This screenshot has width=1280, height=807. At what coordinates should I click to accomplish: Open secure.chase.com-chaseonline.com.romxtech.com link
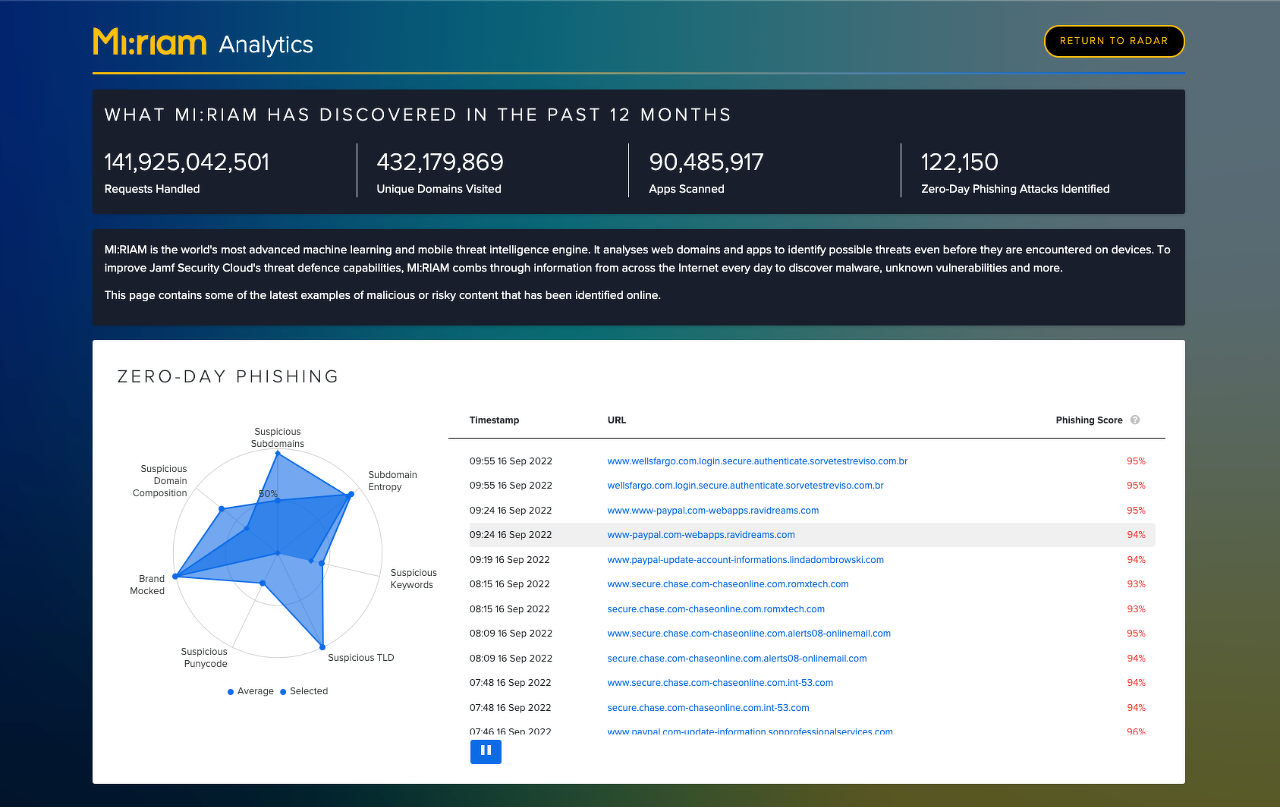[x=716, y=609]
